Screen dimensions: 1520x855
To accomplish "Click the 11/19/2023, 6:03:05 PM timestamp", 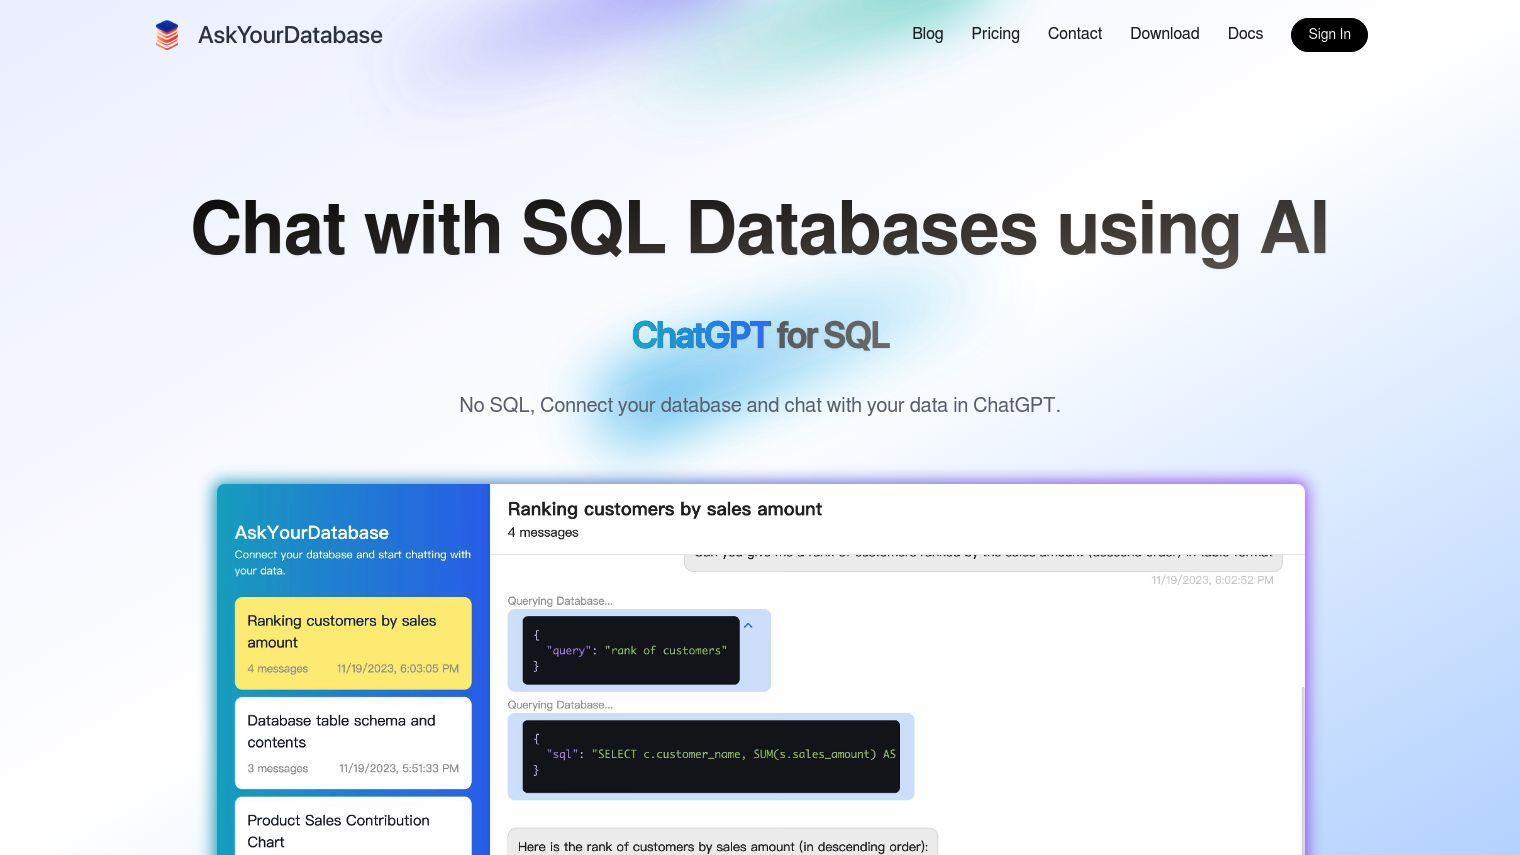I will tap(398, 669).
